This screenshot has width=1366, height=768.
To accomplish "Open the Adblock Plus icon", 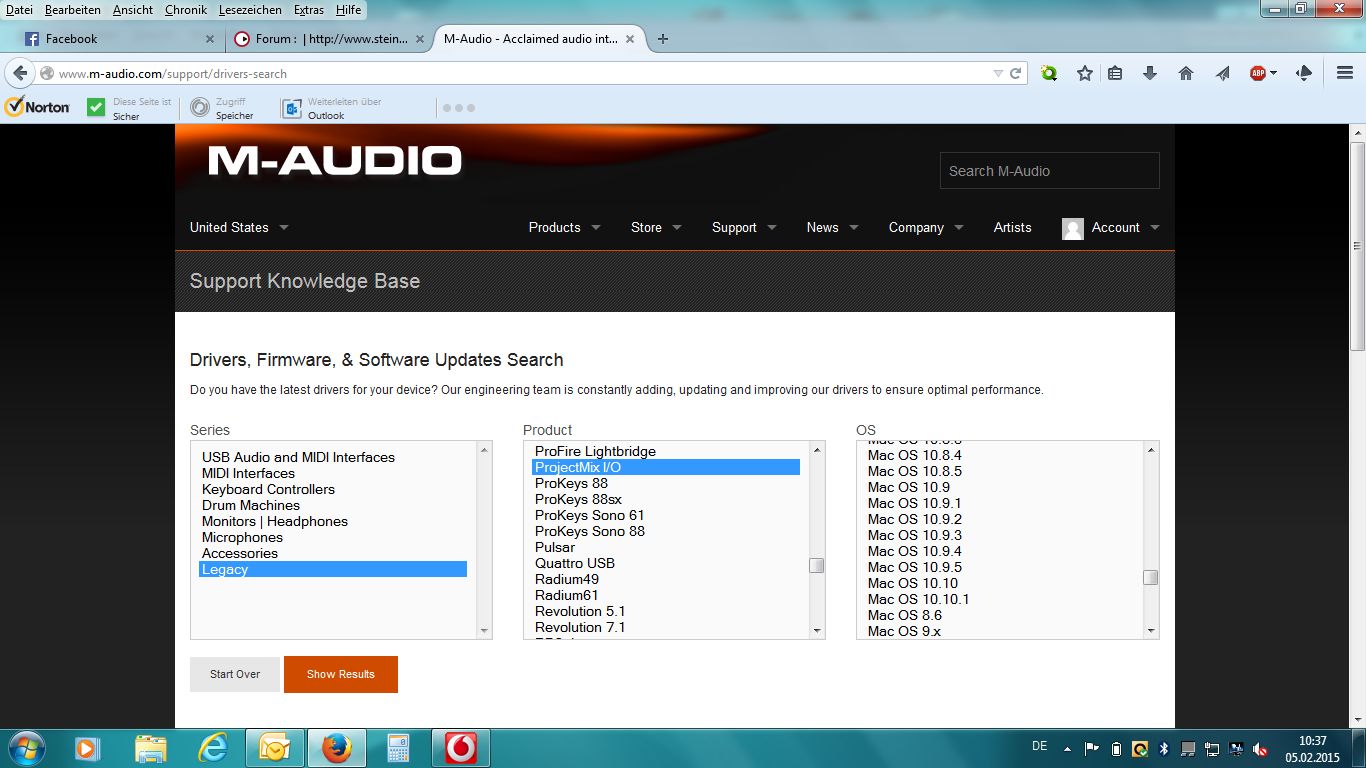I will 1258,73.
